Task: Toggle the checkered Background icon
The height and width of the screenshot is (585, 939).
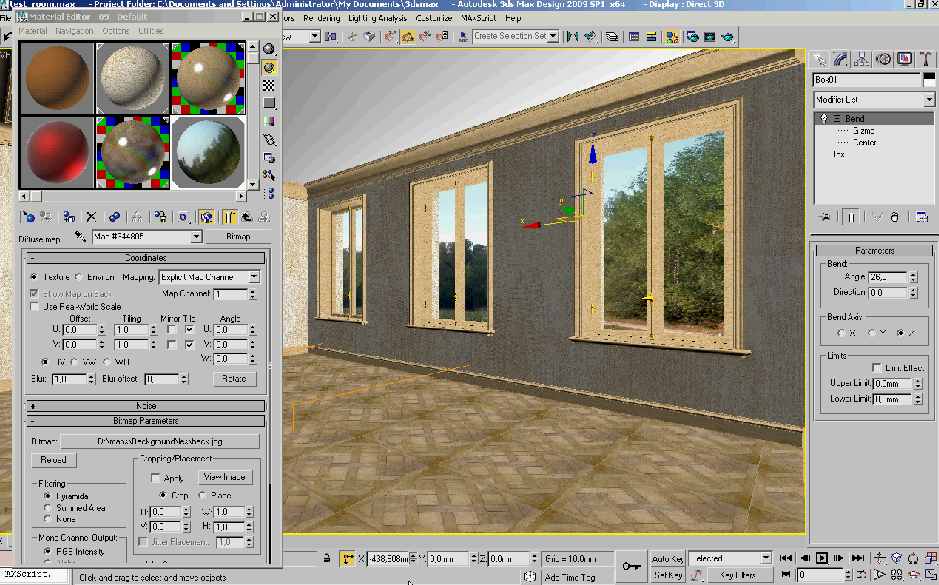Action: coord(269,86)
